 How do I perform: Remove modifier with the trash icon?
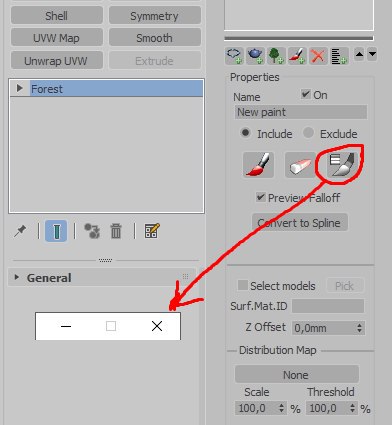click(x=116, y=231)
